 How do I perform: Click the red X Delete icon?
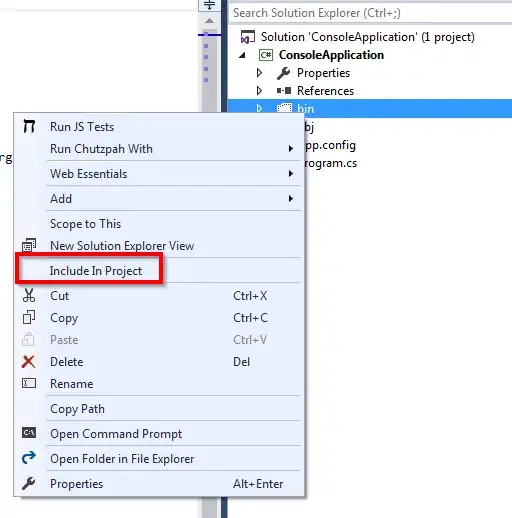click(x=28, y=361)
